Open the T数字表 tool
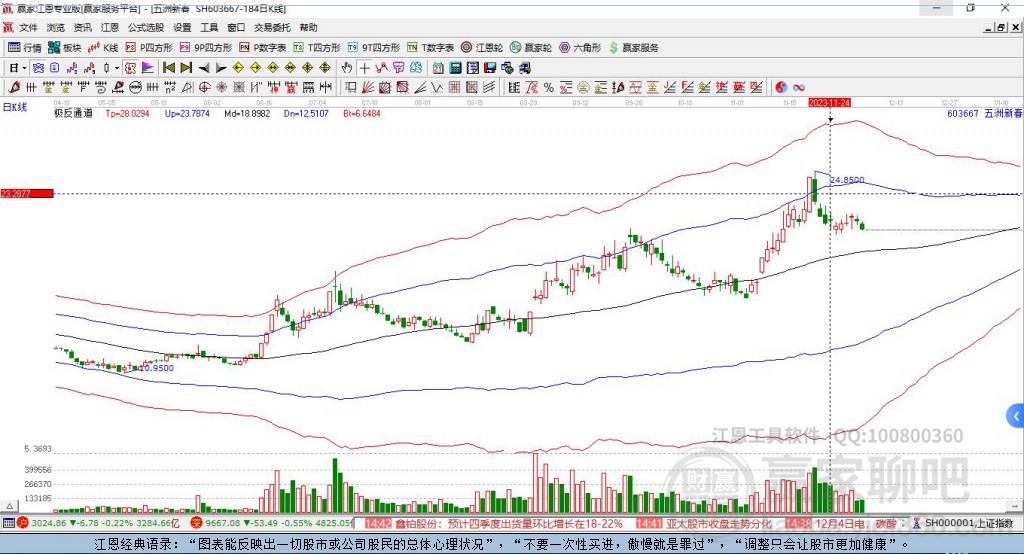 pyautogui.click(x=430, y=48)
